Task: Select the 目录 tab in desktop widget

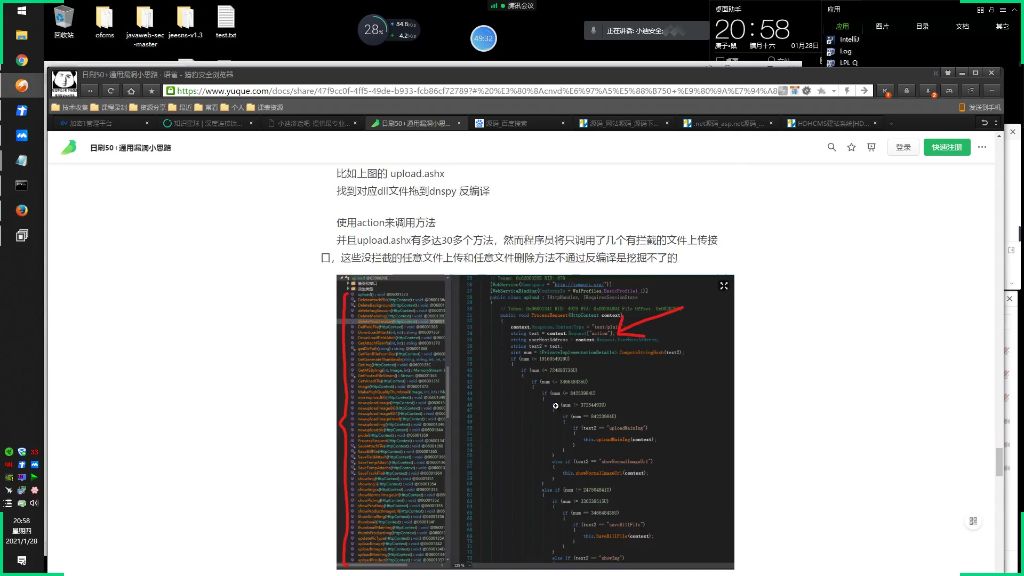Action: [922, 26]
